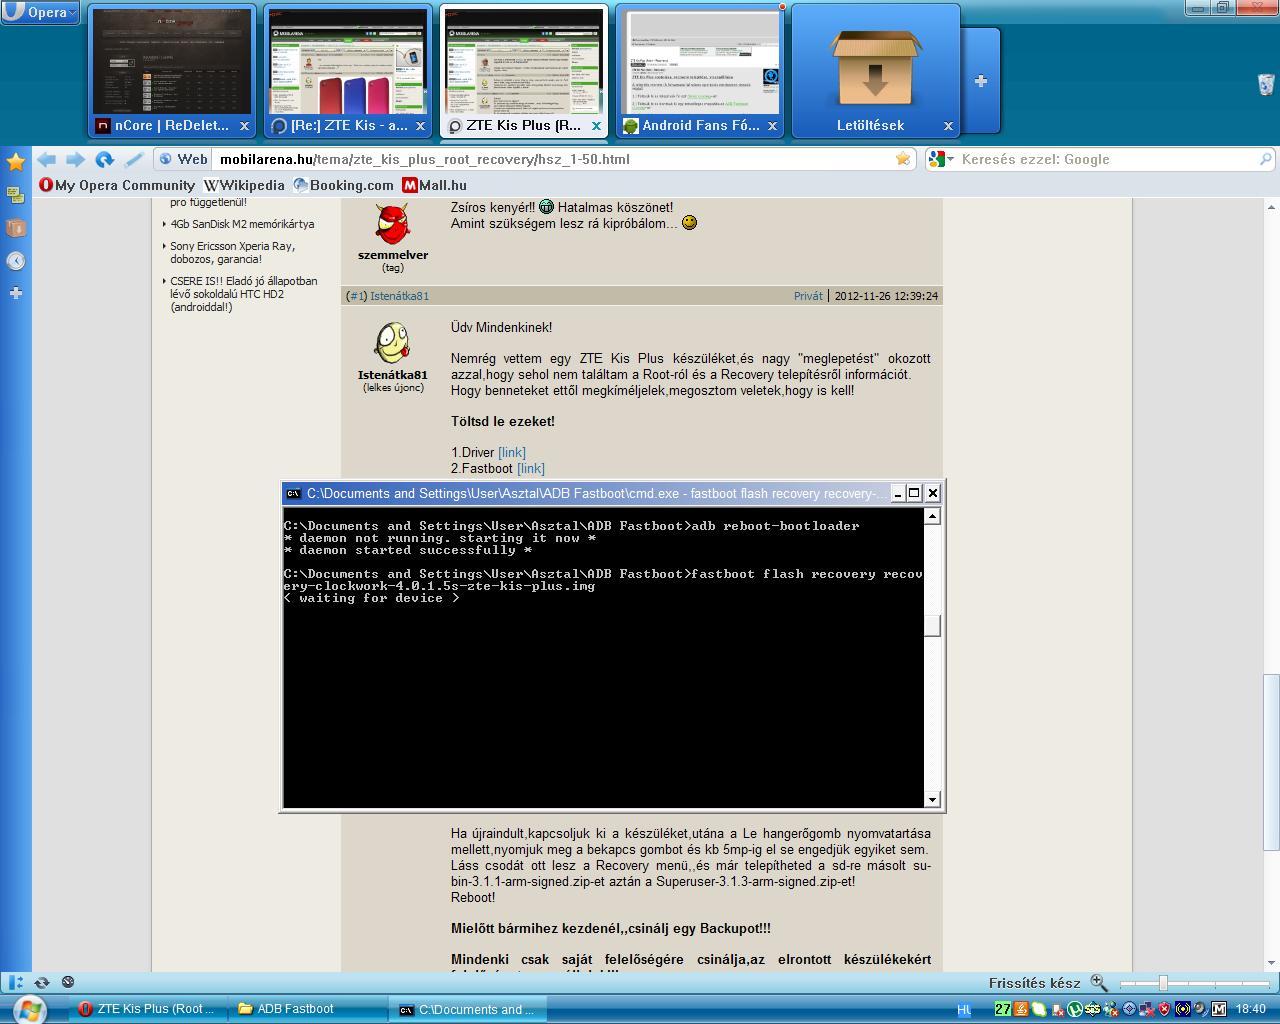Click the cmd window scroll up arrow

(932, 516)
